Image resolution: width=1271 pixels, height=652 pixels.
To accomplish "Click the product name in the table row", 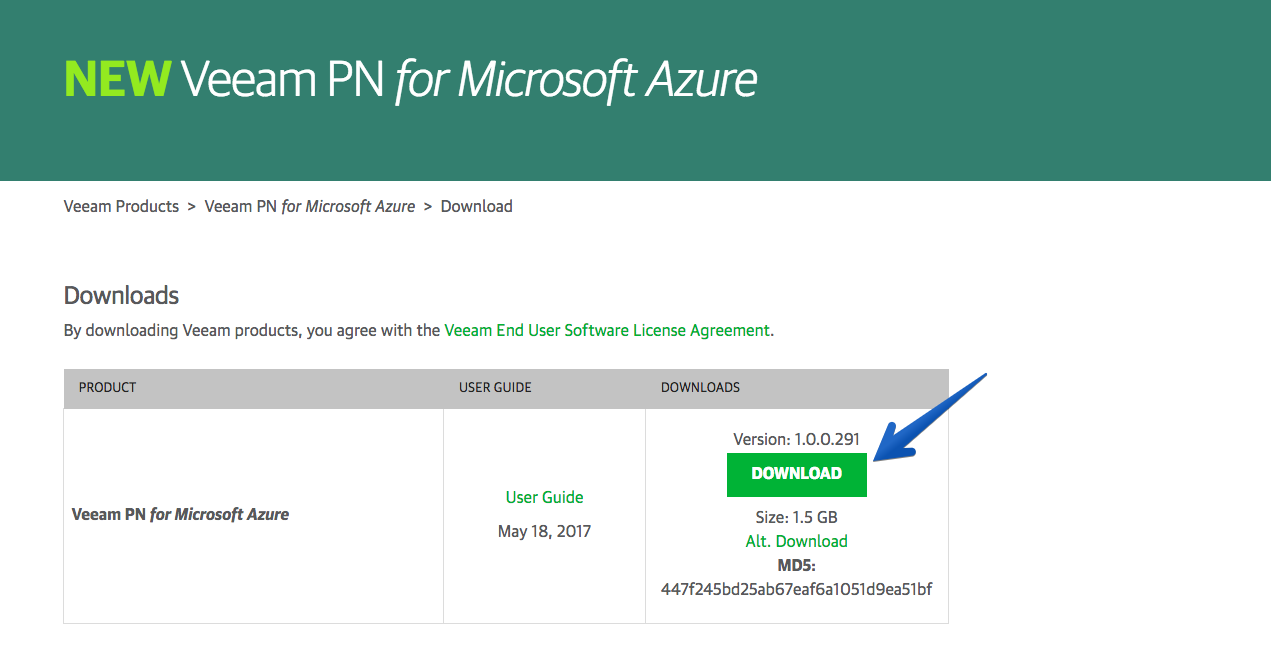I will pyautogui.click(x=180, y=514).
